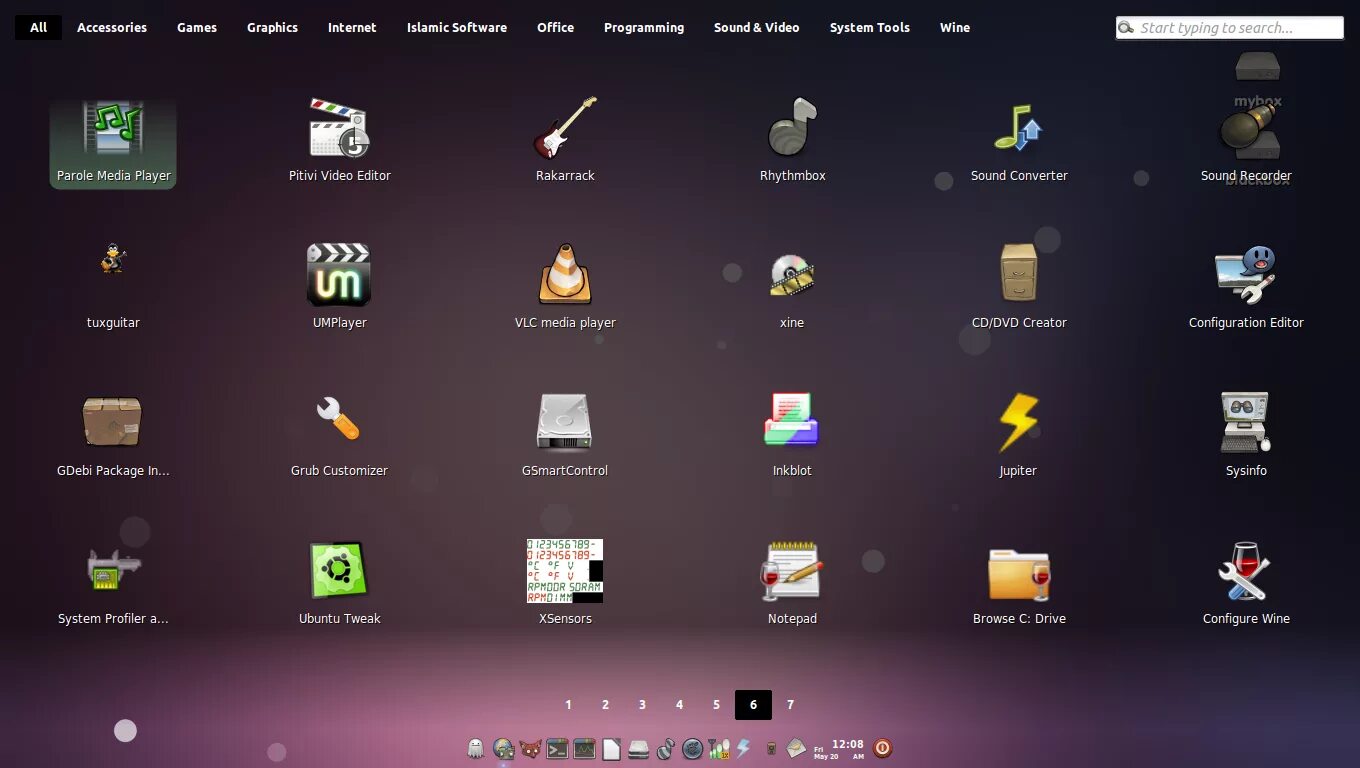1360x768 pixels.
Task: Open terminal from the dock
Action: (557, 748)
